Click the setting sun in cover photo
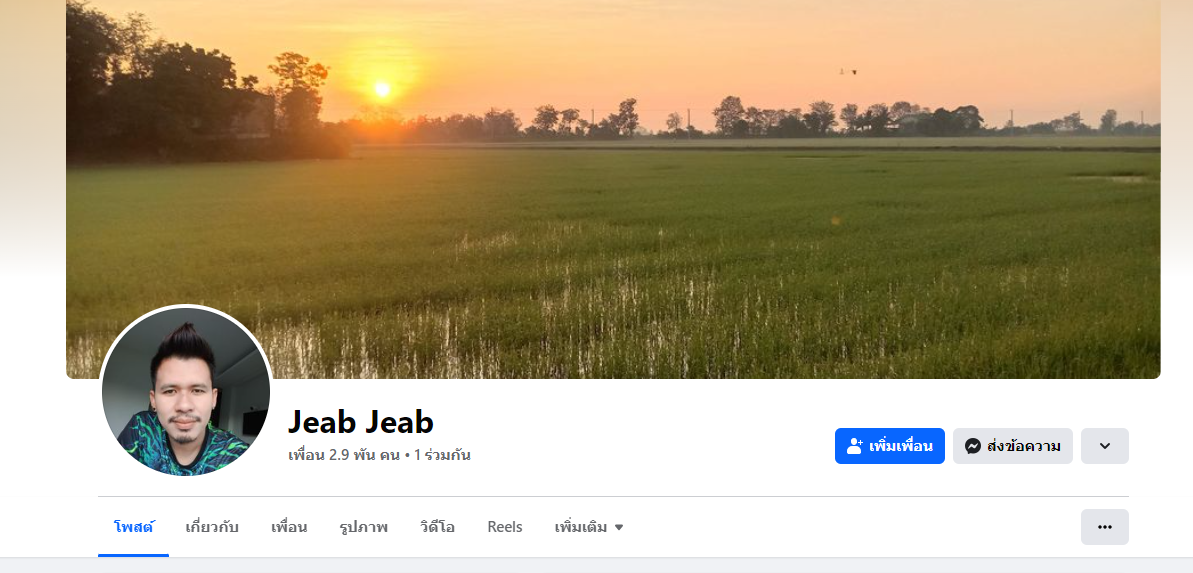Viewport: 1193px width, 573px height. (382, 89)
